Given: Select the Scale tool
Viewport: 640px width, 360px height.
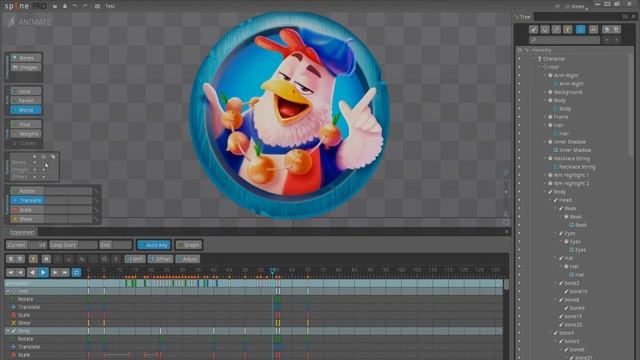Looking at the screenshot, I should coord(27,210).
